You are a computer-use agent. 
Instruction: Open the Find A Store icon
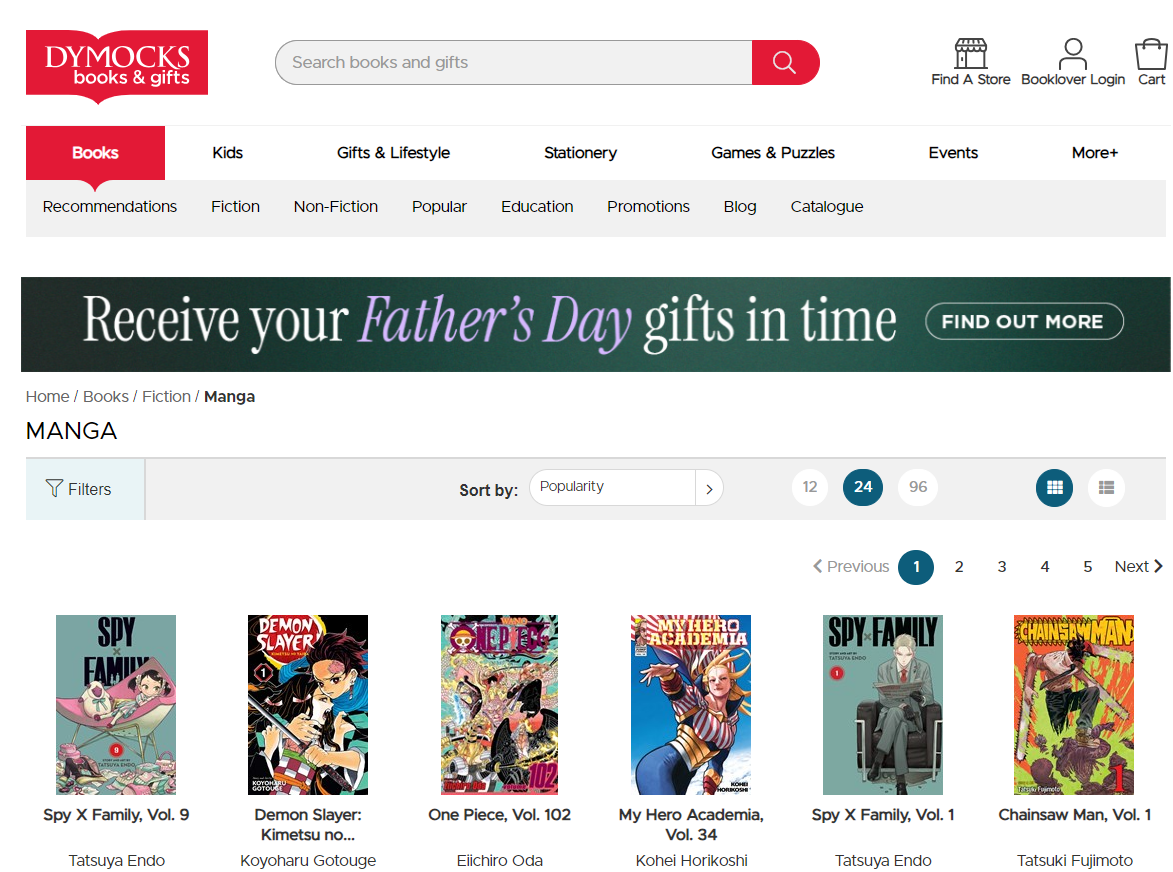[x=970, y=54]
